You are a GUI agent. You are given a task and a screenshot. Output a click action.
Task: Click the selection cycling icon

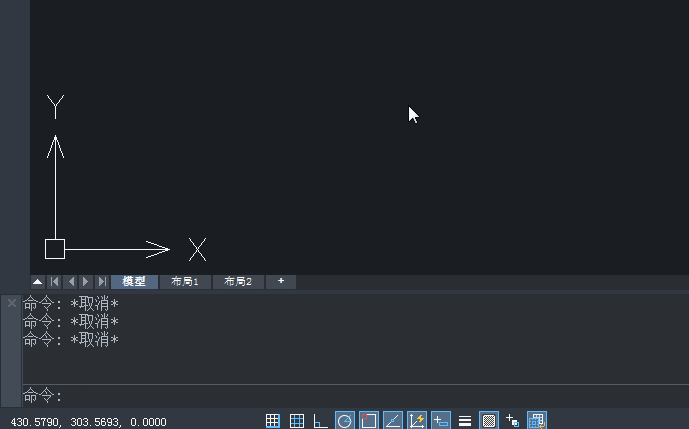513,421
